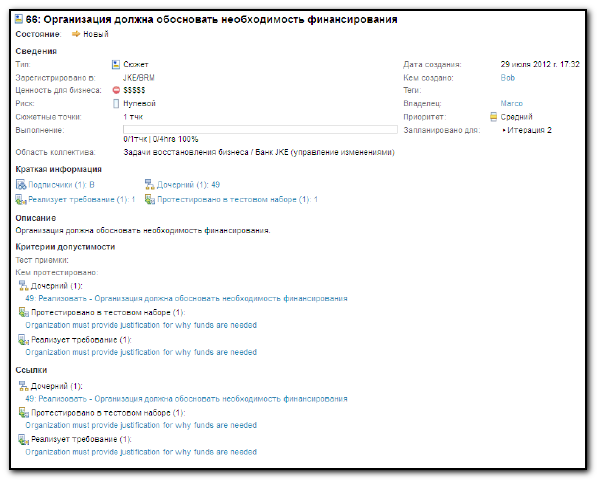Open the Дочерний (1): 49 summary link
Image resolution: width=597 pixels, height=480 pixels.
pos(188,185)
